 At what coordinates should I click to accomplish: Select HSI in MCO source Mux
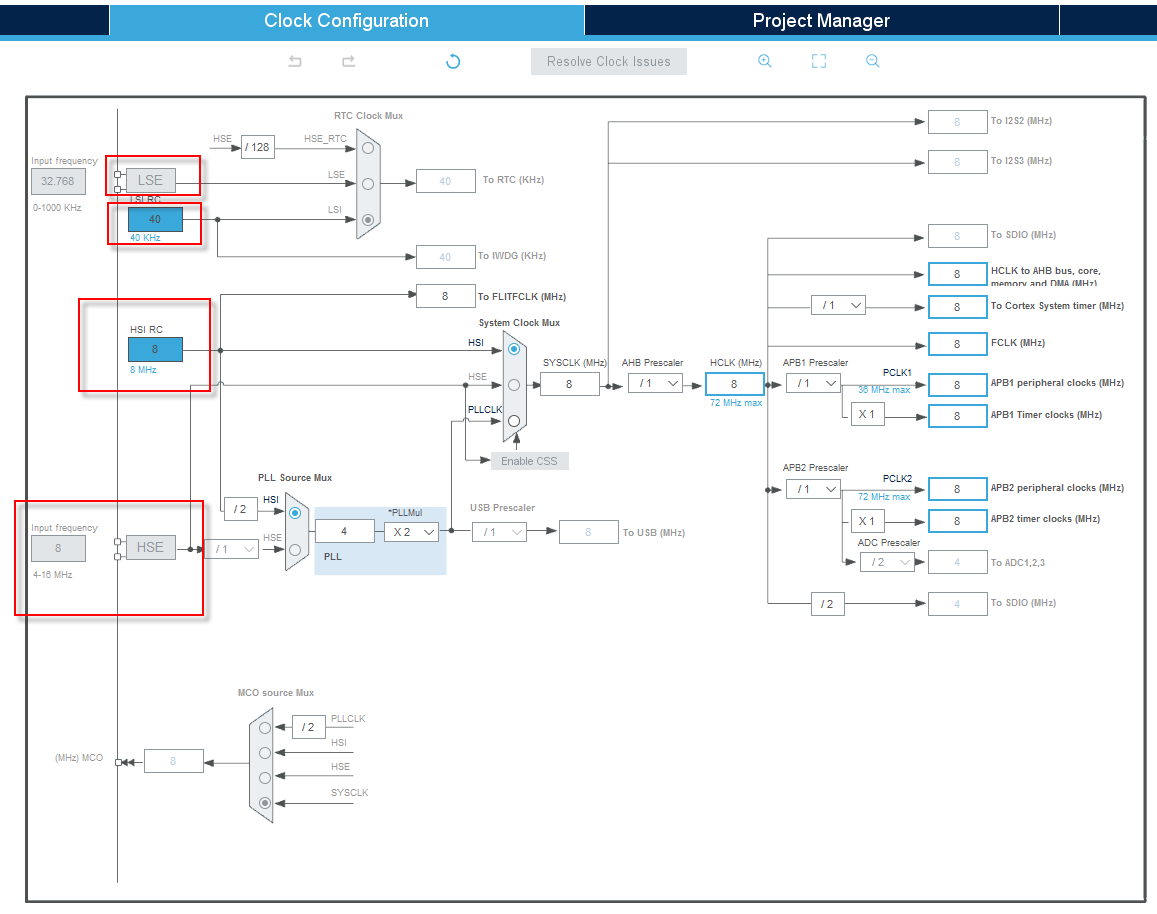click(x=265, y=753)
